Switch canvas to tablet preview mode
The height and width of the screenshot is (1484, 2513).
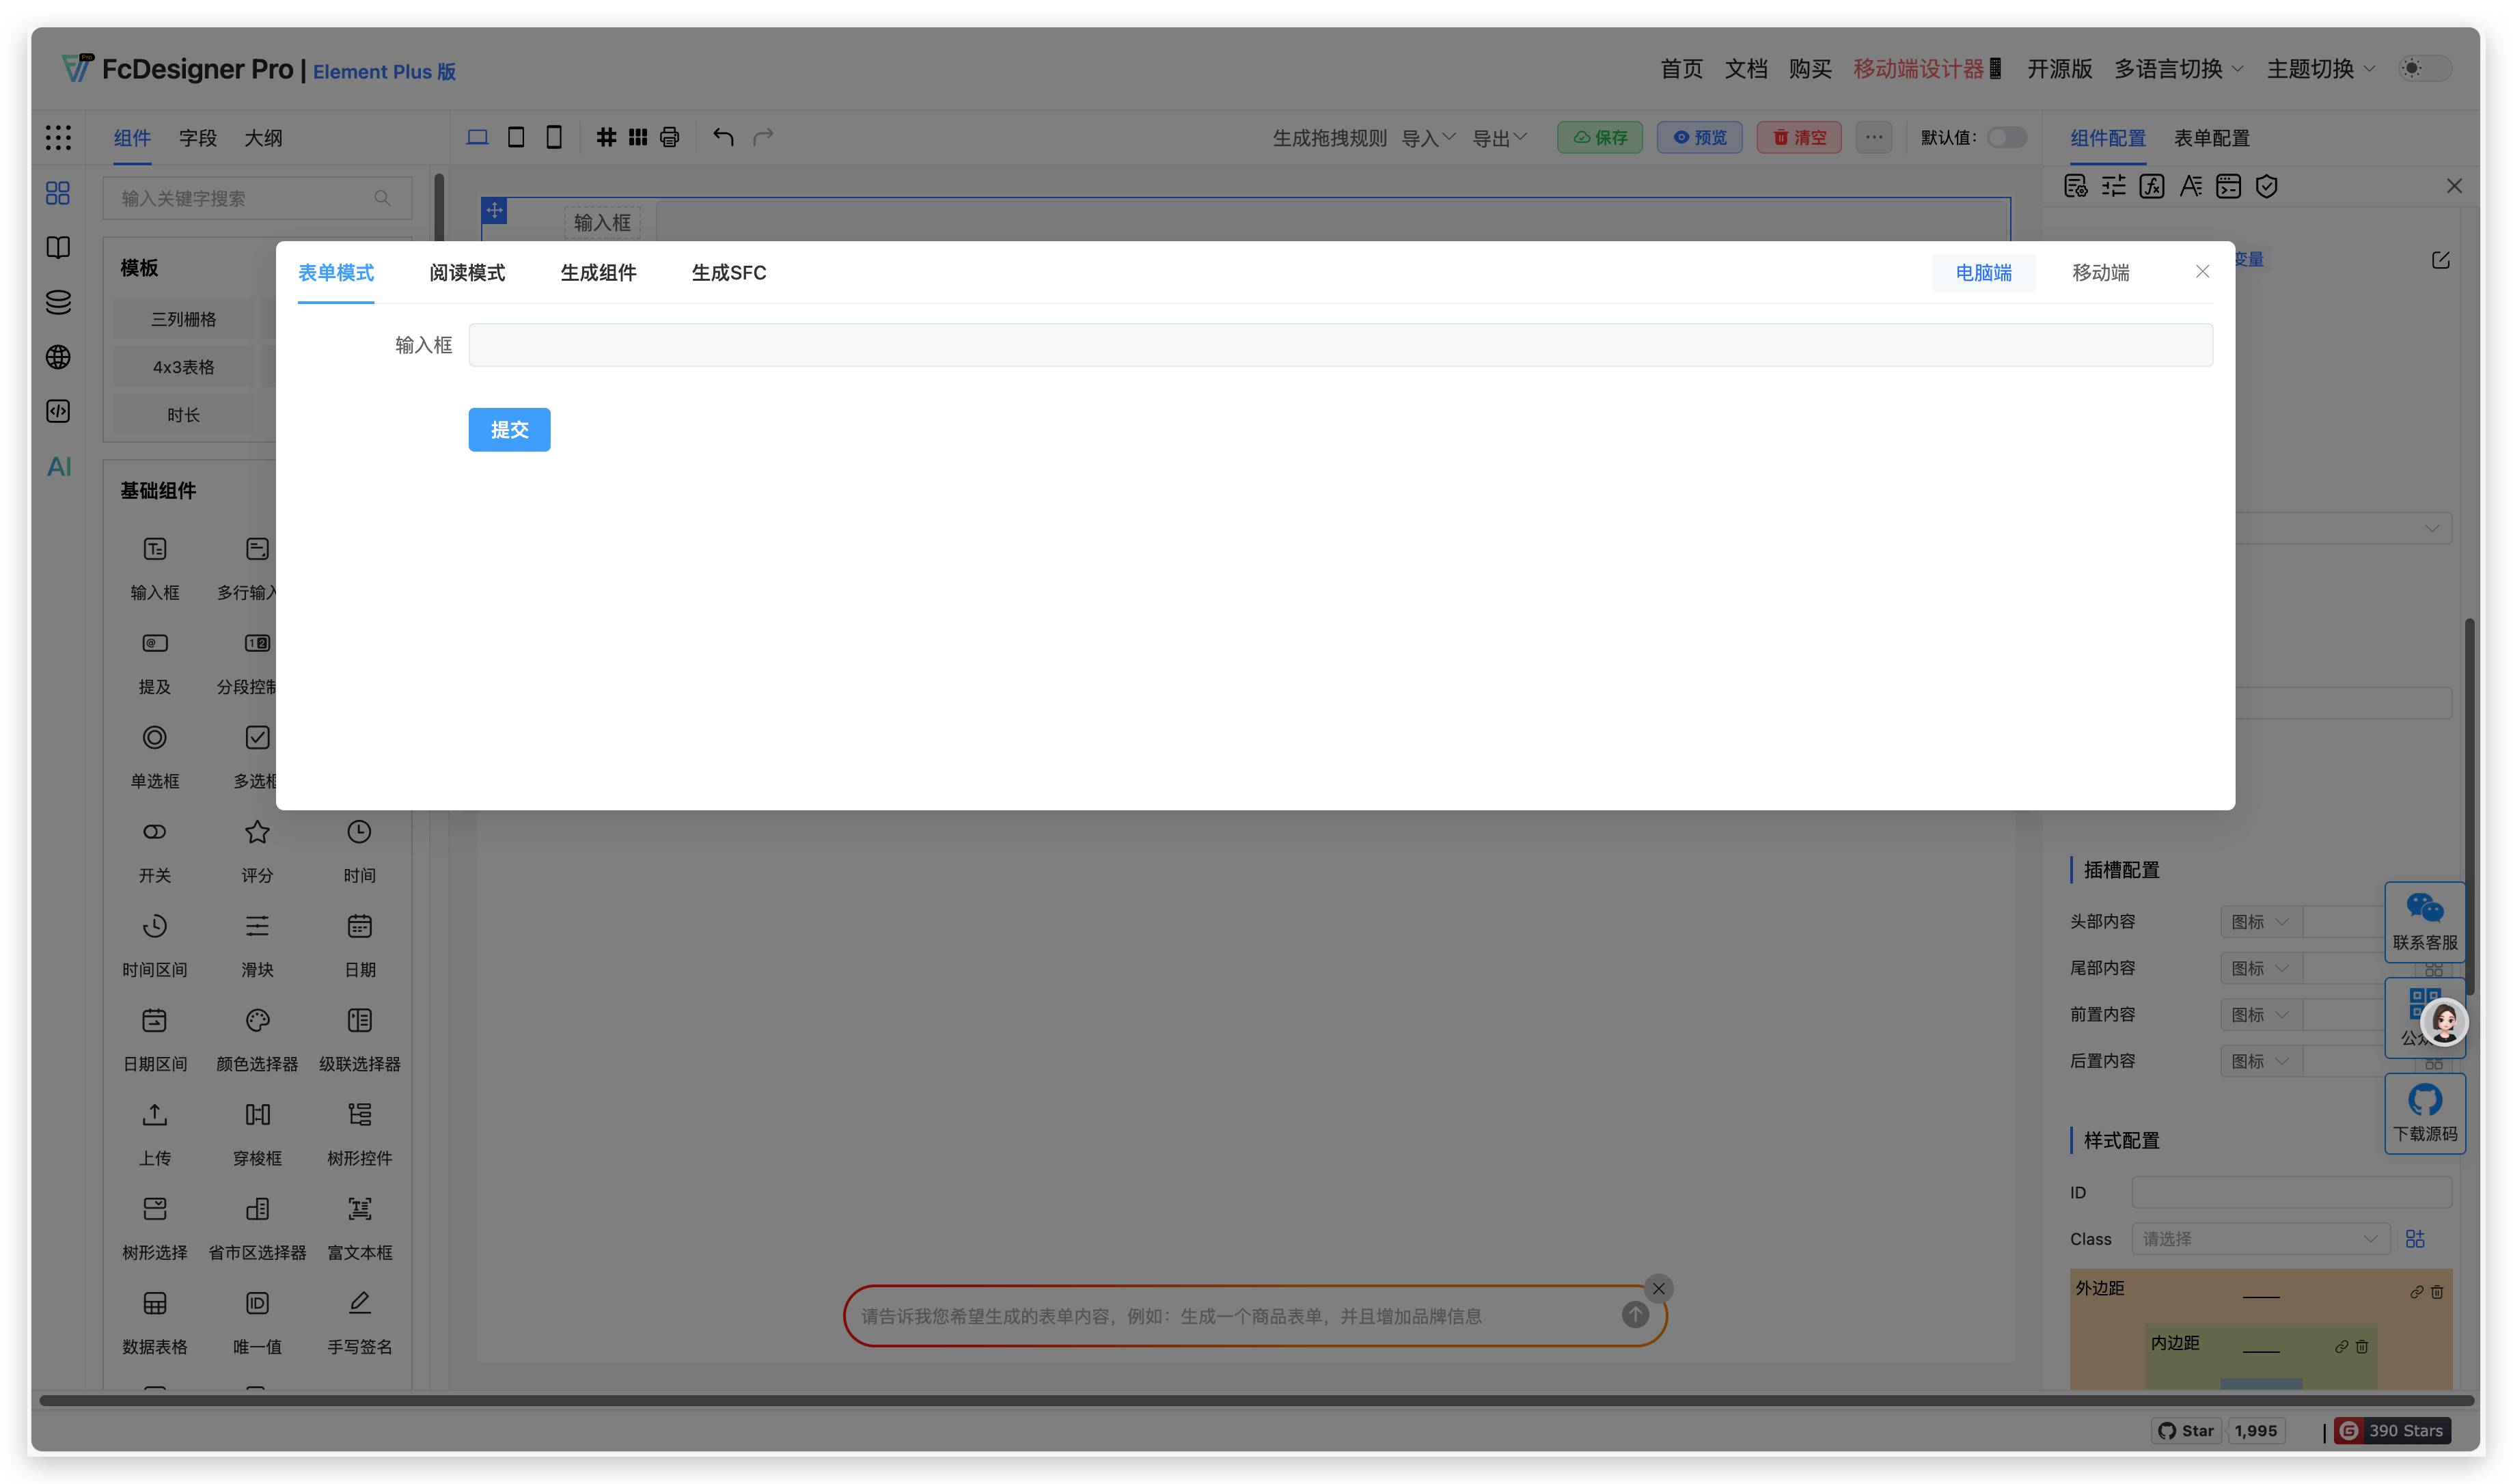516,137
